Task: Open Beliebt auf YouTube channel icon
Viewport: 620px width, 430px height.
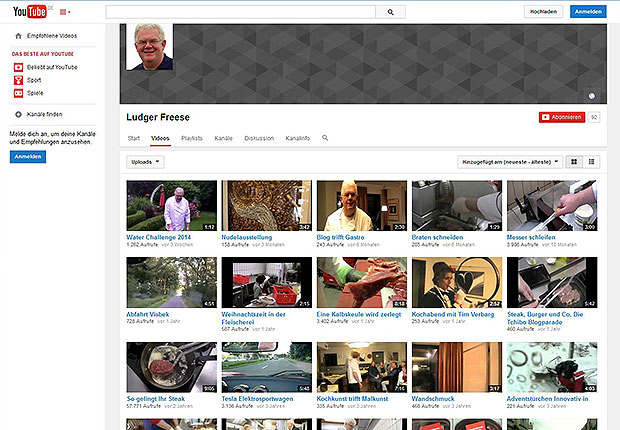Action: click(x=17, y=66)
